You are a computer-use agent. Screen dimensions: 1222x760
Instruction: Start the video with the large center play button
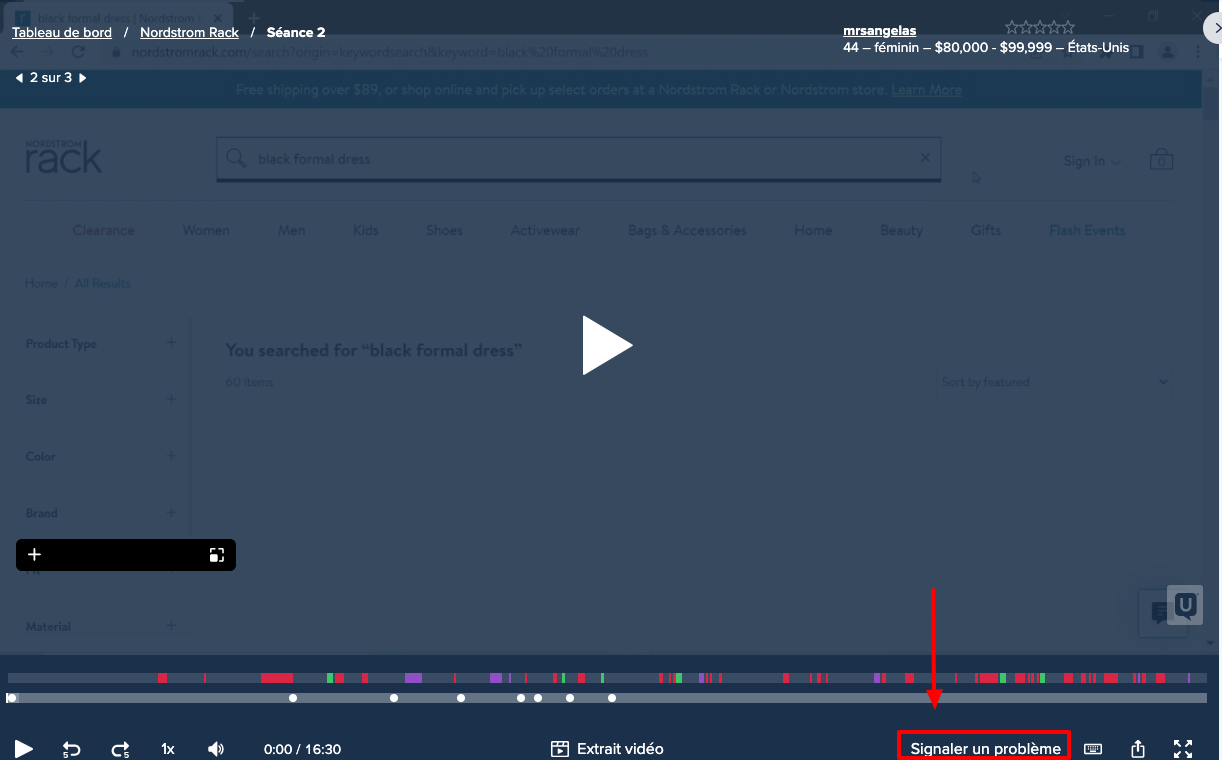607,346
